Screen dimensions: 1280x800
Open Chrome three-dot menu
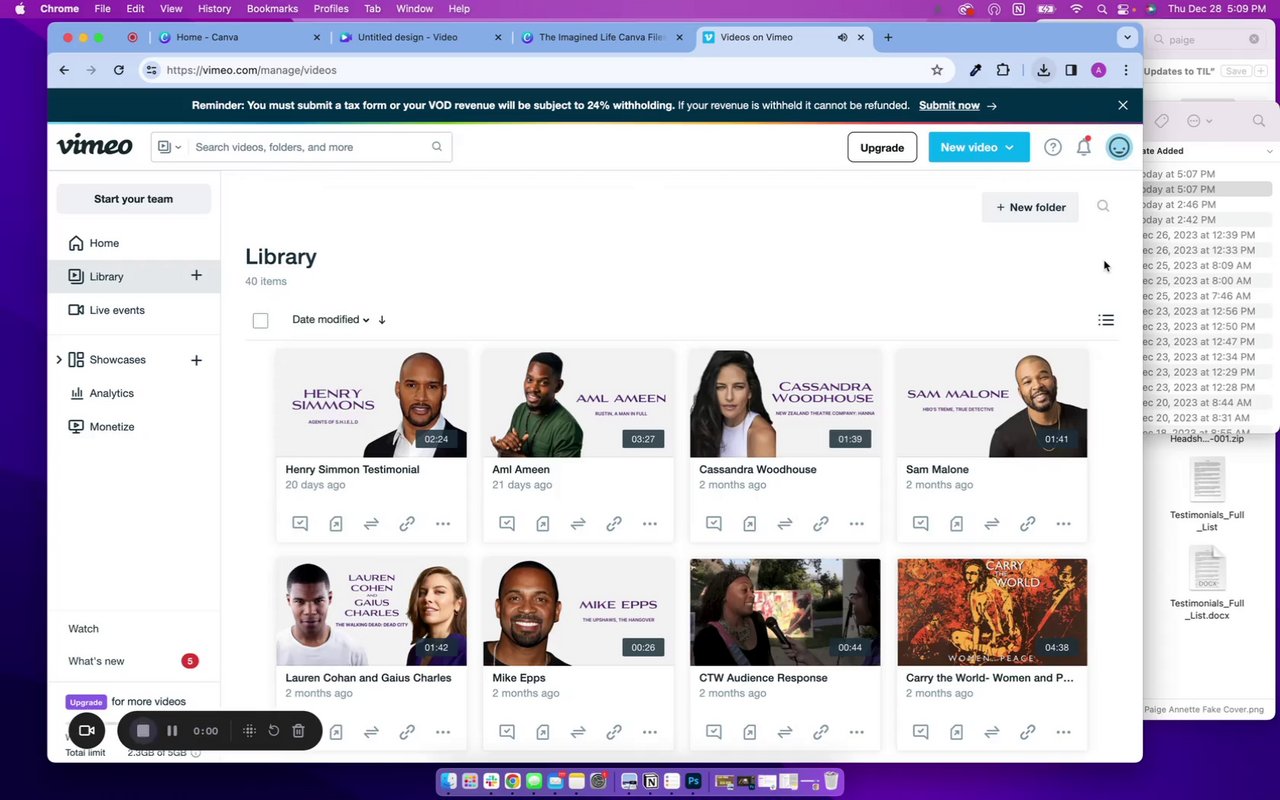[x=1126, y=70]
